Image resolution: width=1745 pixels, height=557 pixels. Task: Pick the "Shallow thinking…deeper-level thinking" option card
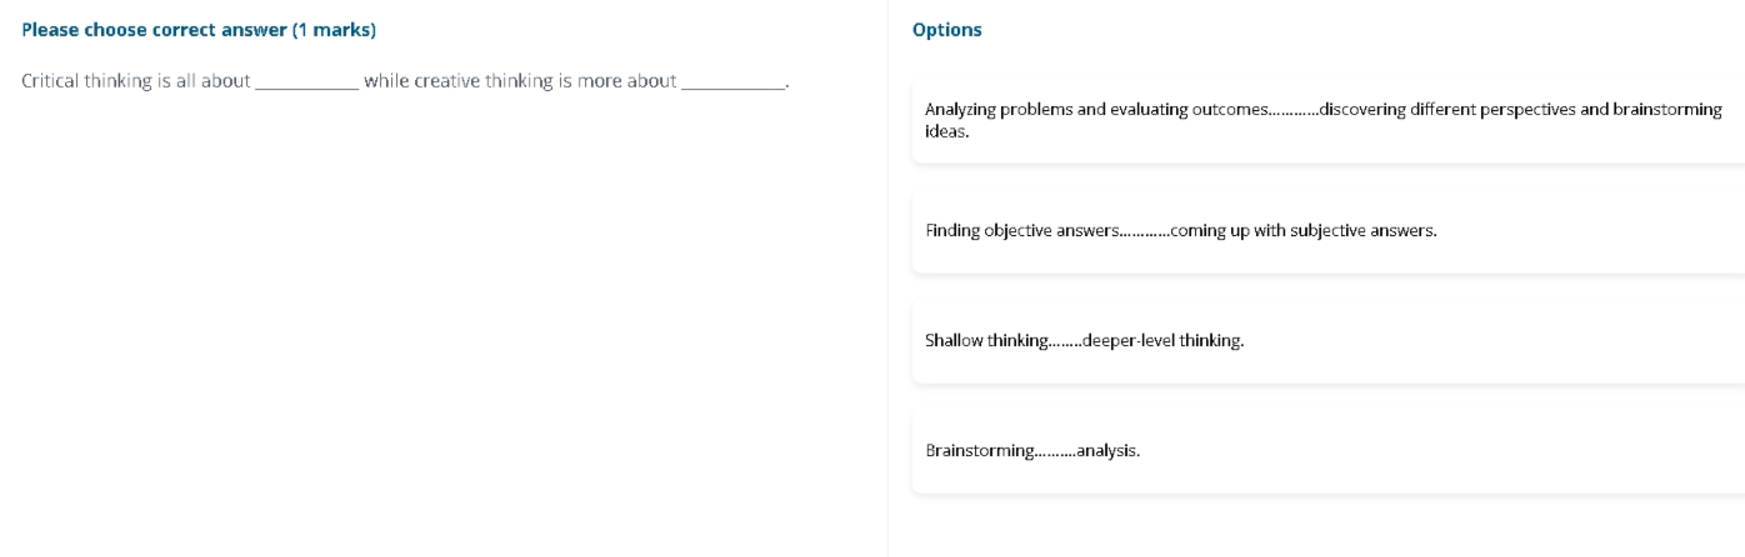click(x=1328, y=340)
